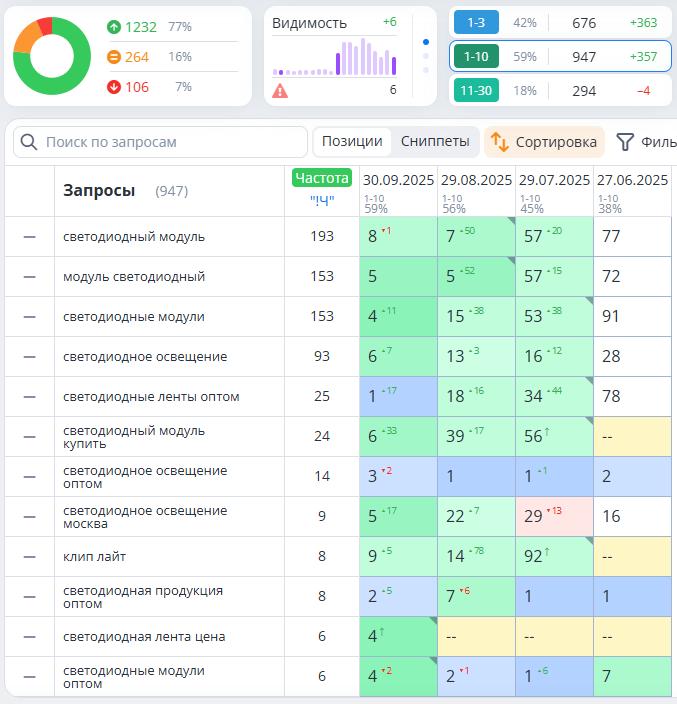Click the warning triangle under the Видимость chart
This screenshot has width=677, height=704.
pyautogui.click(x=280, y=91)
